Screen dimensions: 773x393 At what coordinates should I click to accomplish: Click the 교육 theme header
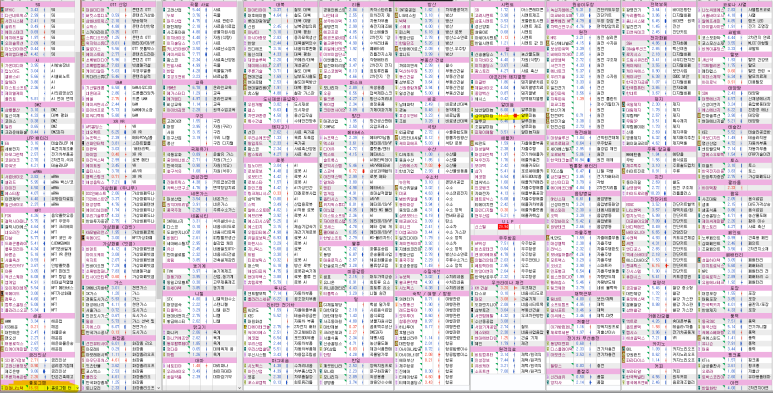pos(200,82)
